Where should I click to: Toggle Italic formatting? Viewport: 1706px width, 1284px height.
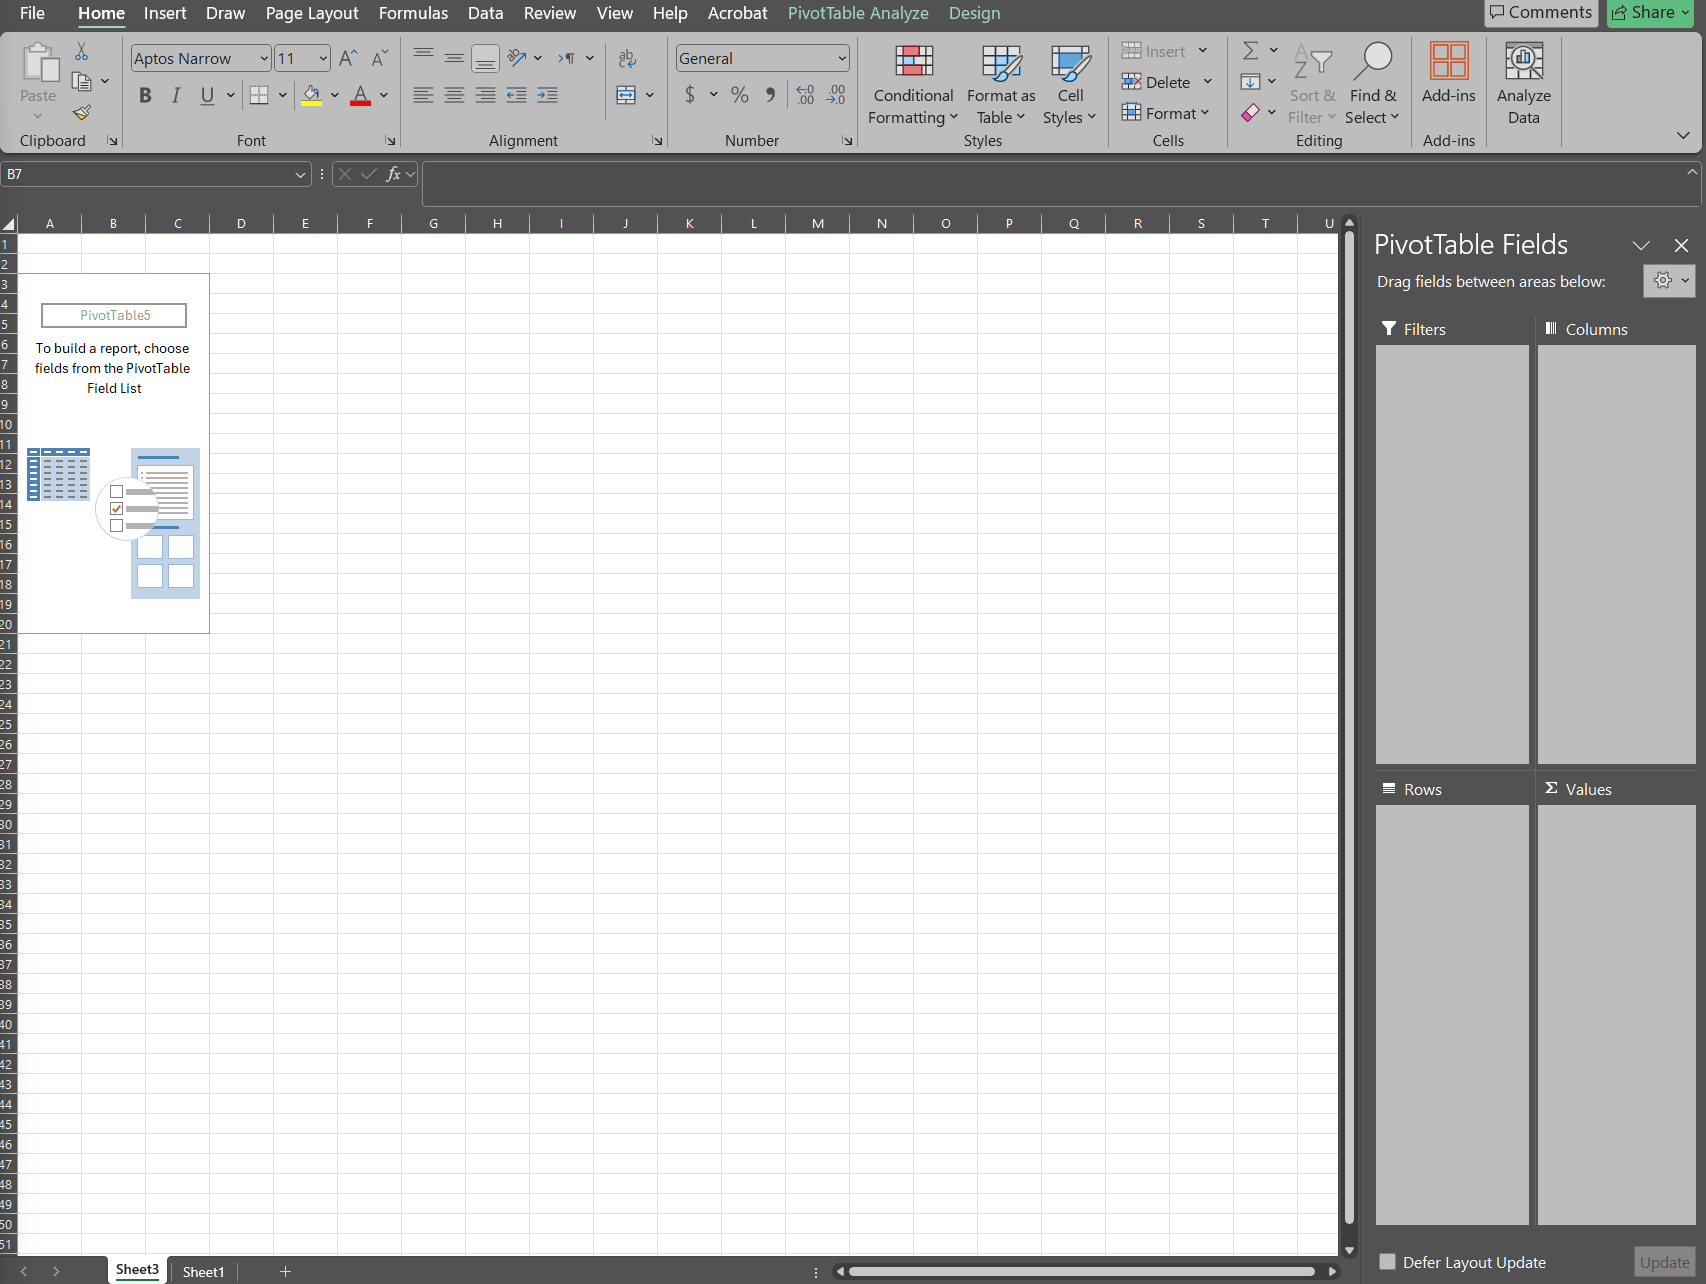[x=176, y=95]
